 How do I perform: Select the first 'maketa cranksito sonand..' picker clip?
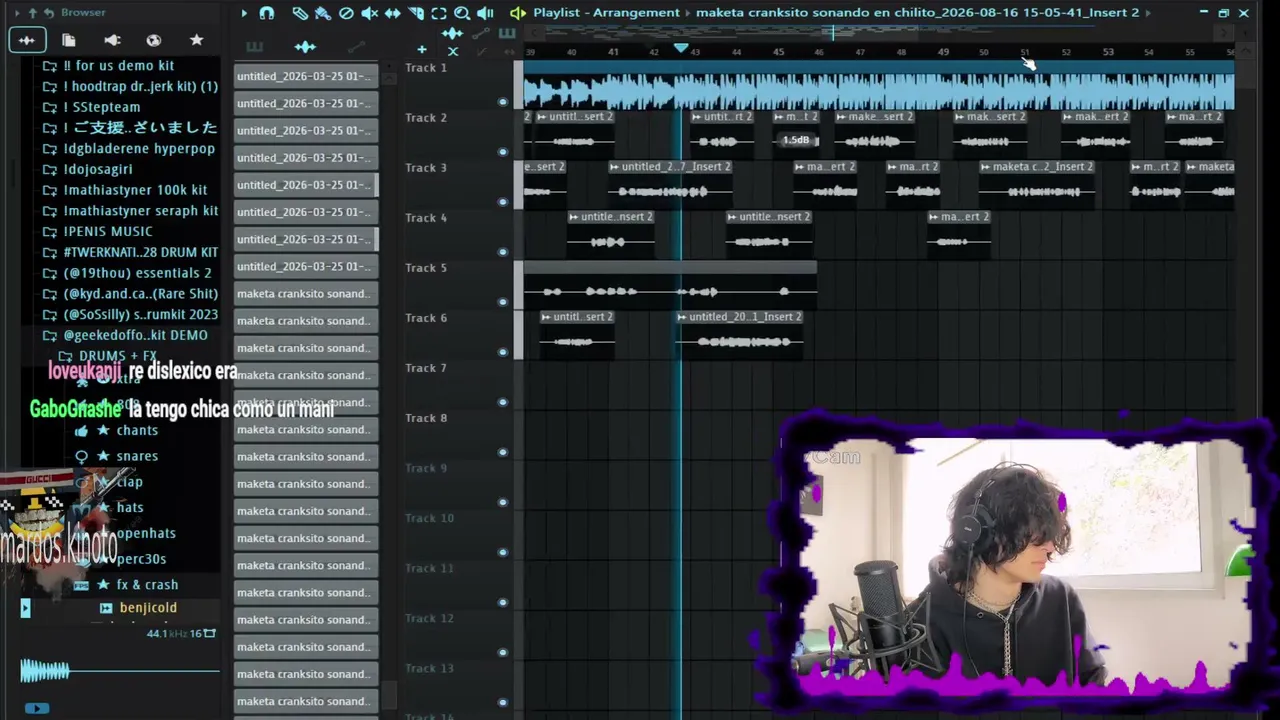(x=306, y=294)
